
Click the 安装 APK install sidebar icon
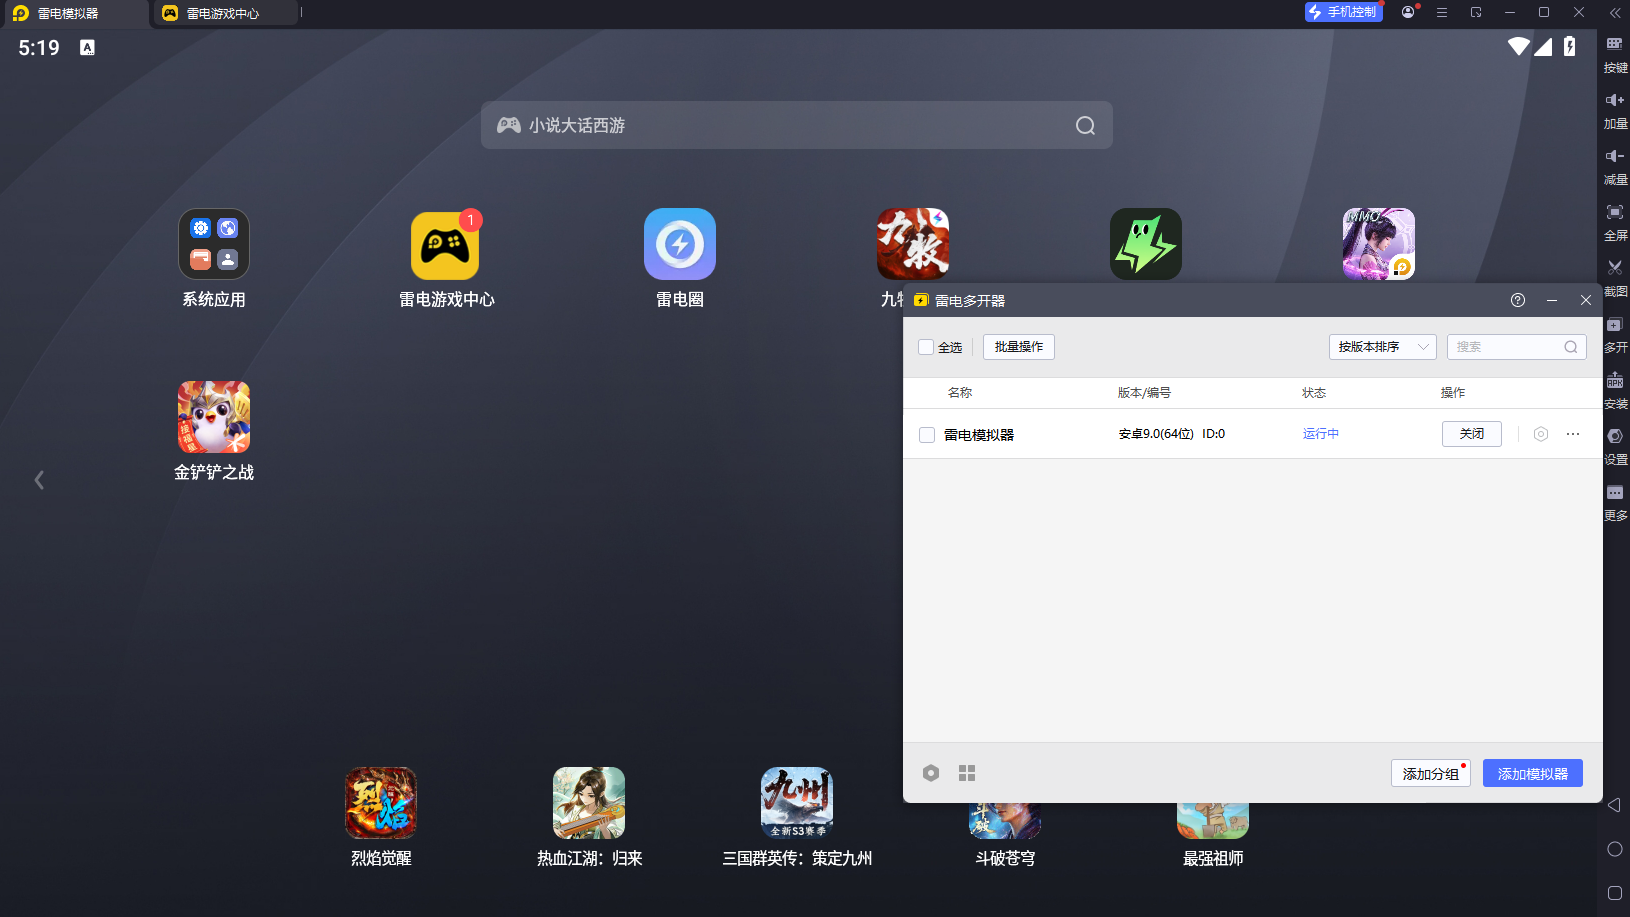(1614, 391)
